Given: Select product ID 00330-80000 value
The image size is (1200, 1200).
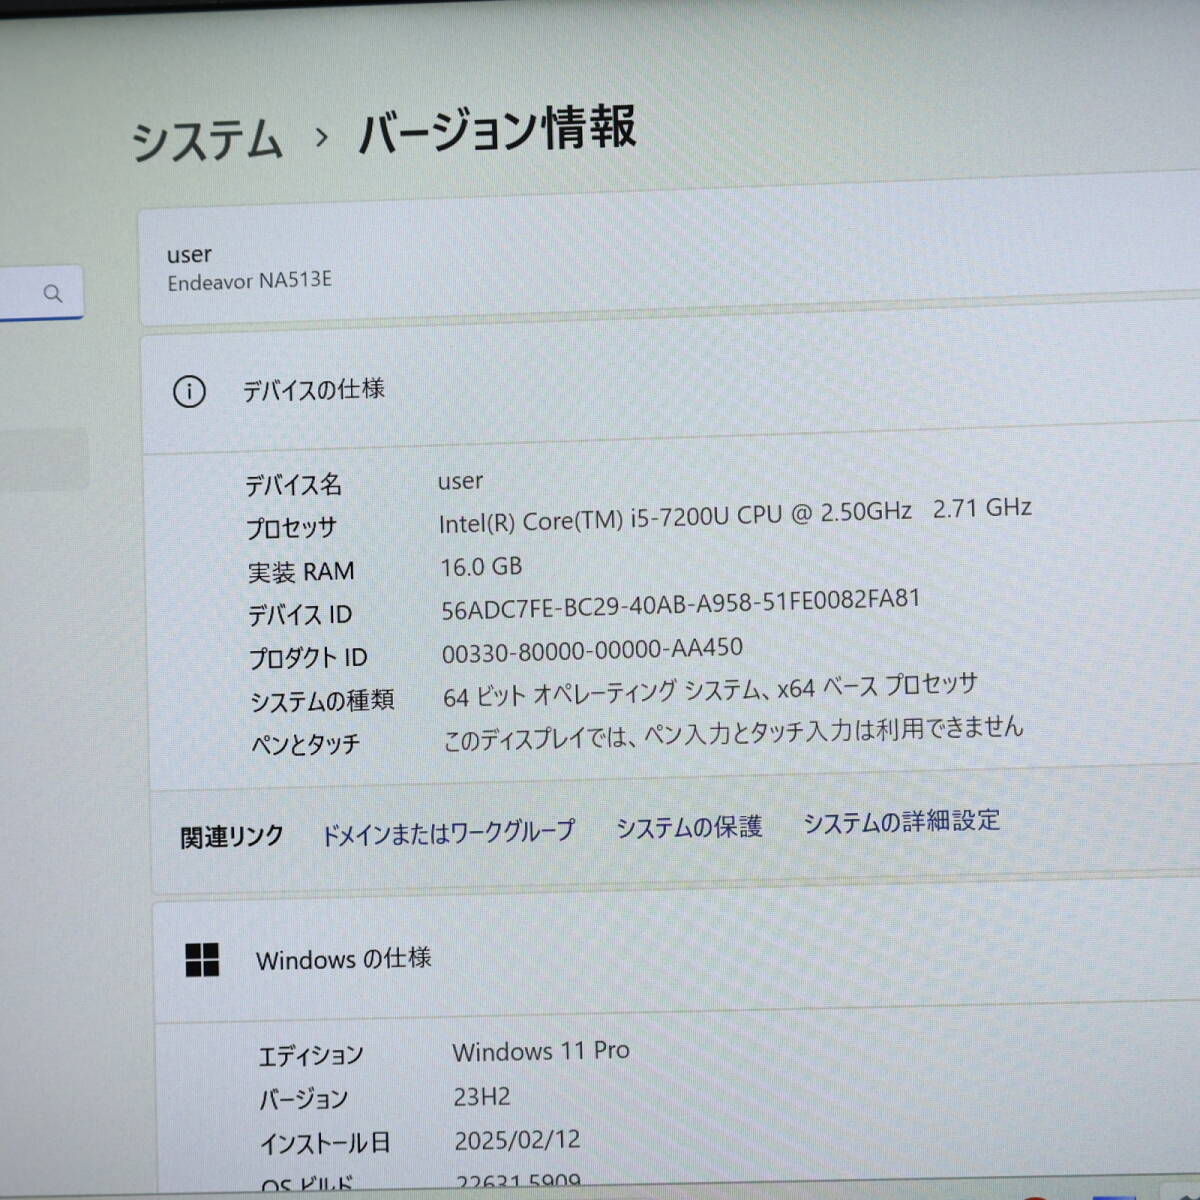Looking at the screenshot, I should 592,651.
